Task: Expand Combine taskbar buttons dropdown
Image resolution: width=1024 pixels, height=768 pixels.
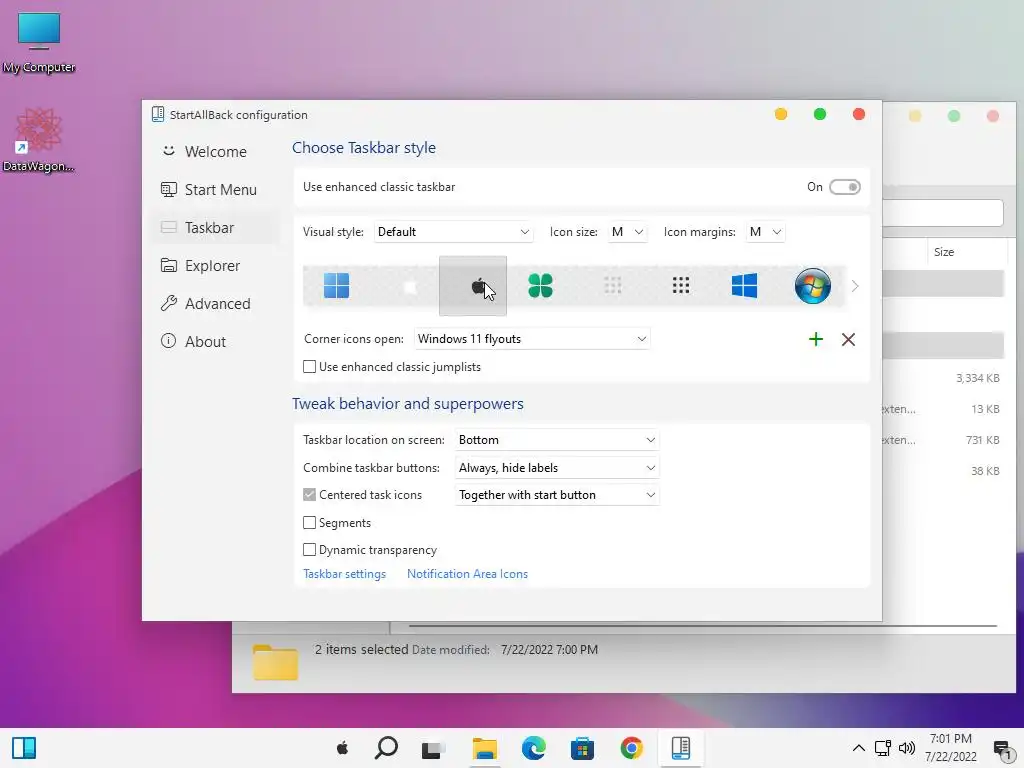Action: pyautogui.click(x=556, y=468)
